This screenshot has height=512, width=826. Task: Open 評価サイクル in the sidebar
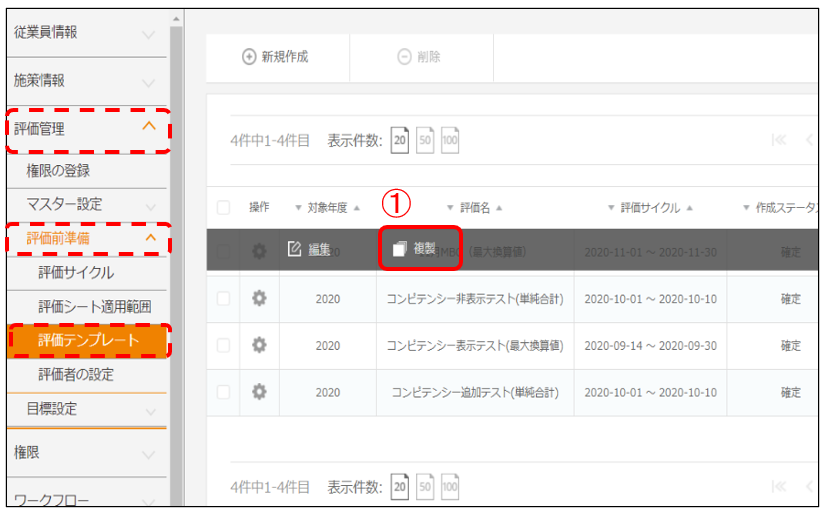pos(76,273)
